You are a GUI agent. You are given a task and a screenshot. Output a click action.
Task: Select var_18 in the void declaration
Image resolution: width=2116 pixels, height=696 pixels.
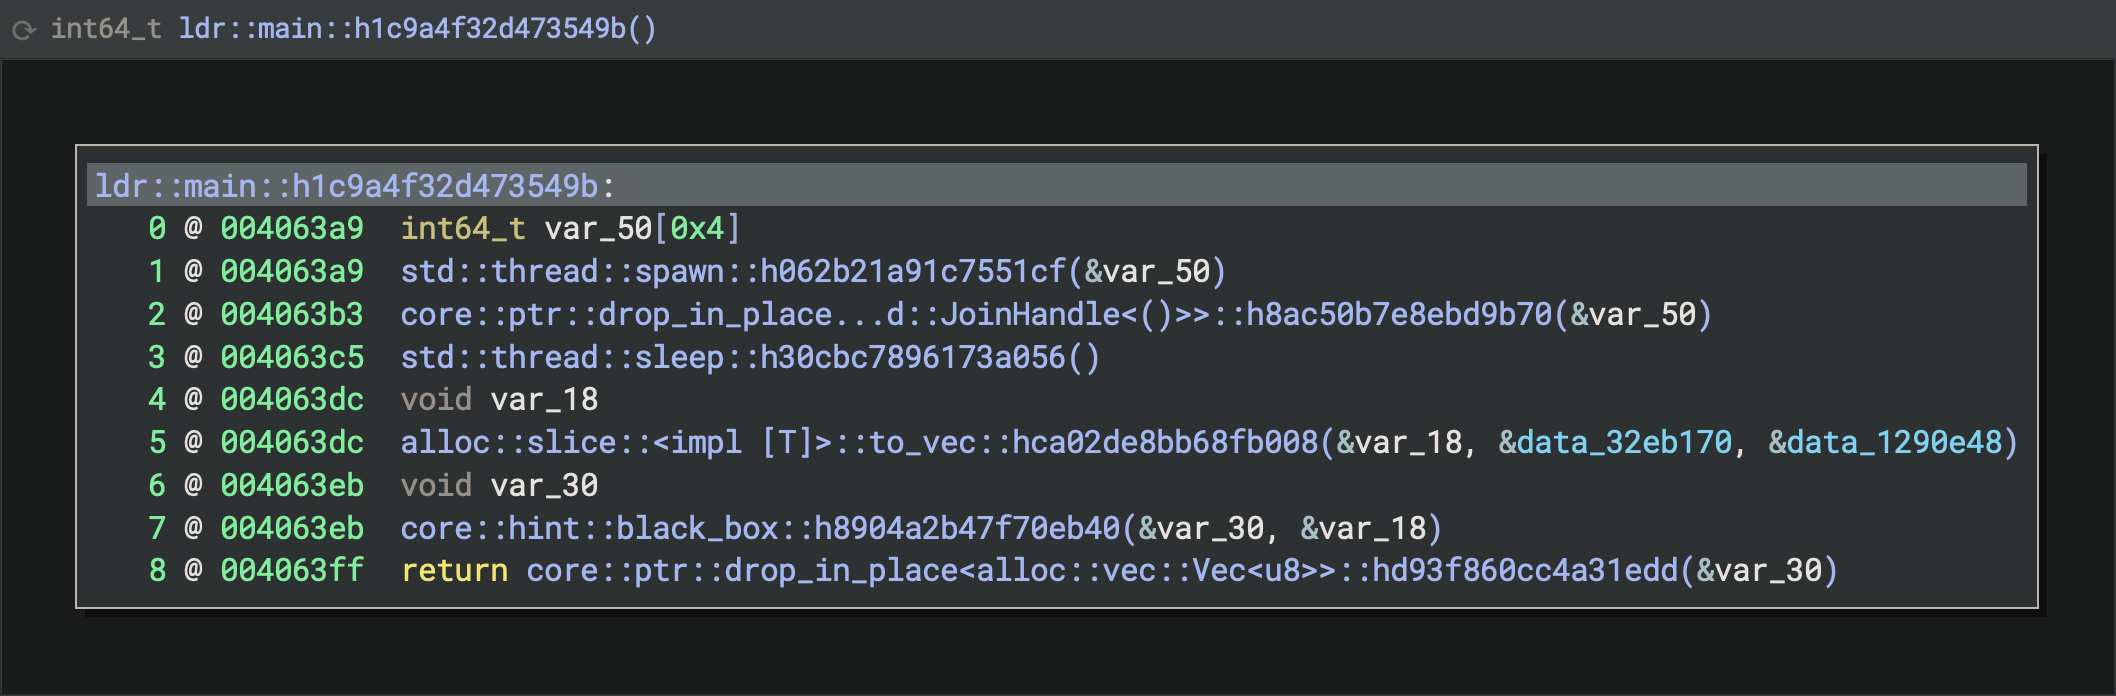tap(544, 400)
